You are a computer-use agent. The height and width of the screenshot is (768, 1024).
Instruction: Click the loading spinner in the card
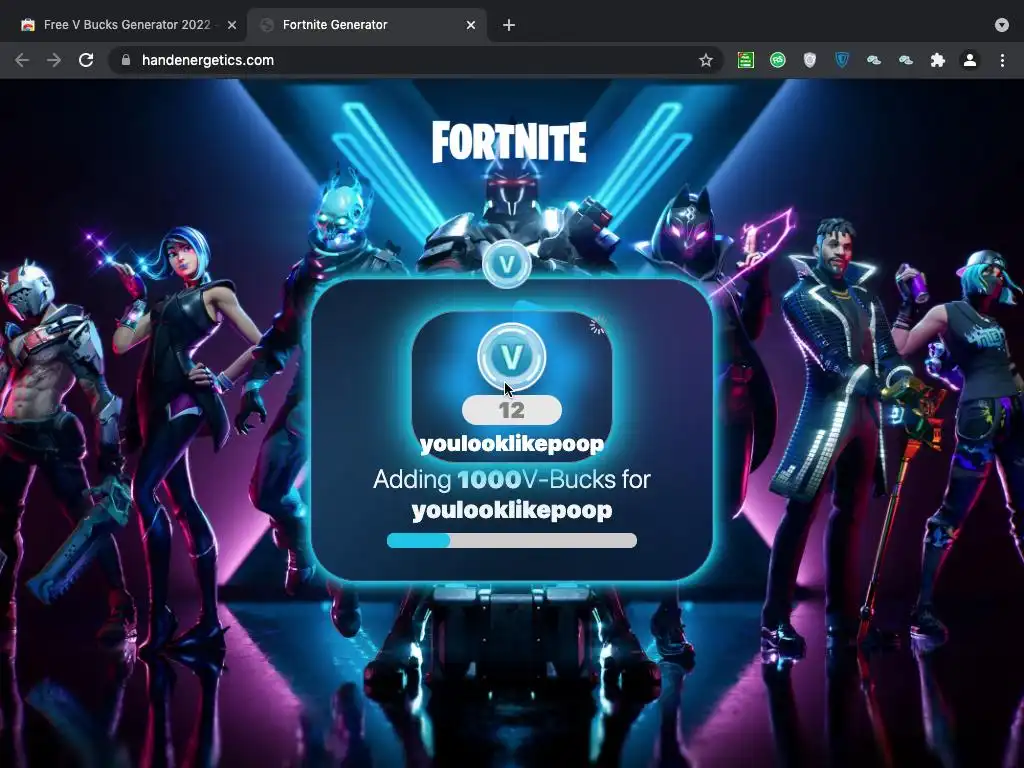click(597, 325)
